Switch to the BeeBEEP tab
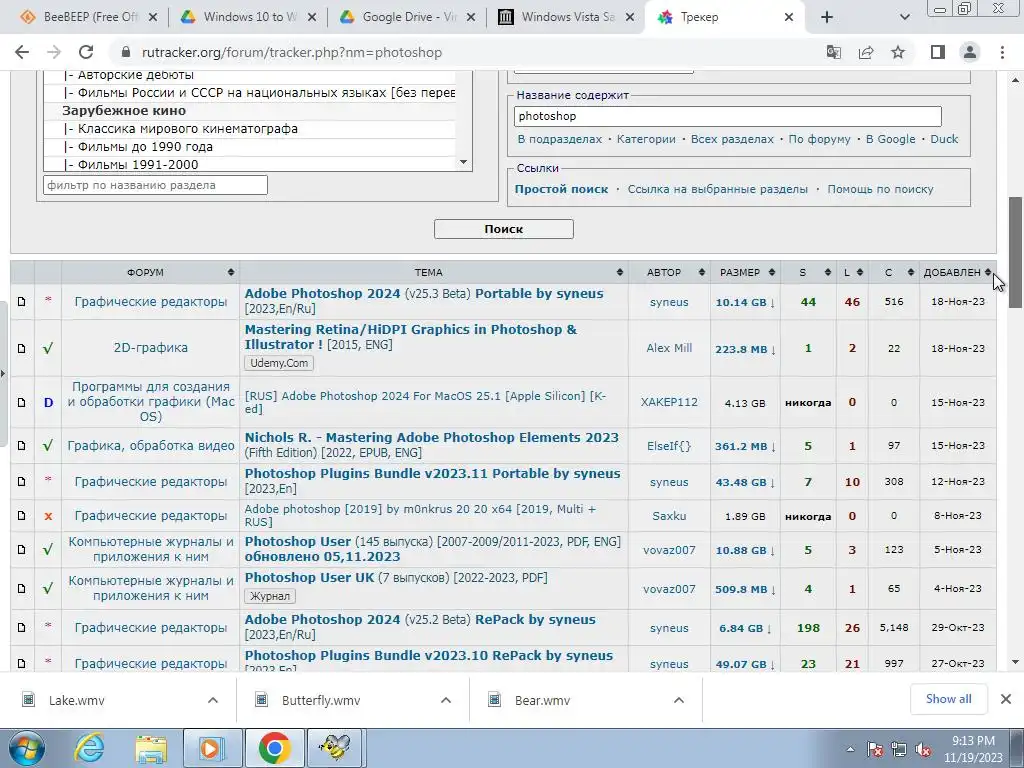This screenshot has width=1024, height=768. point(88,17)
